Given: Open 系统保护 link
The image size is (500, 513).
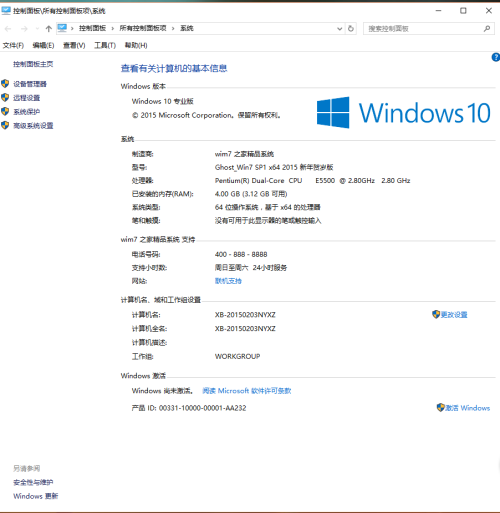Looking at the screenshot, I should click(26, 112).
